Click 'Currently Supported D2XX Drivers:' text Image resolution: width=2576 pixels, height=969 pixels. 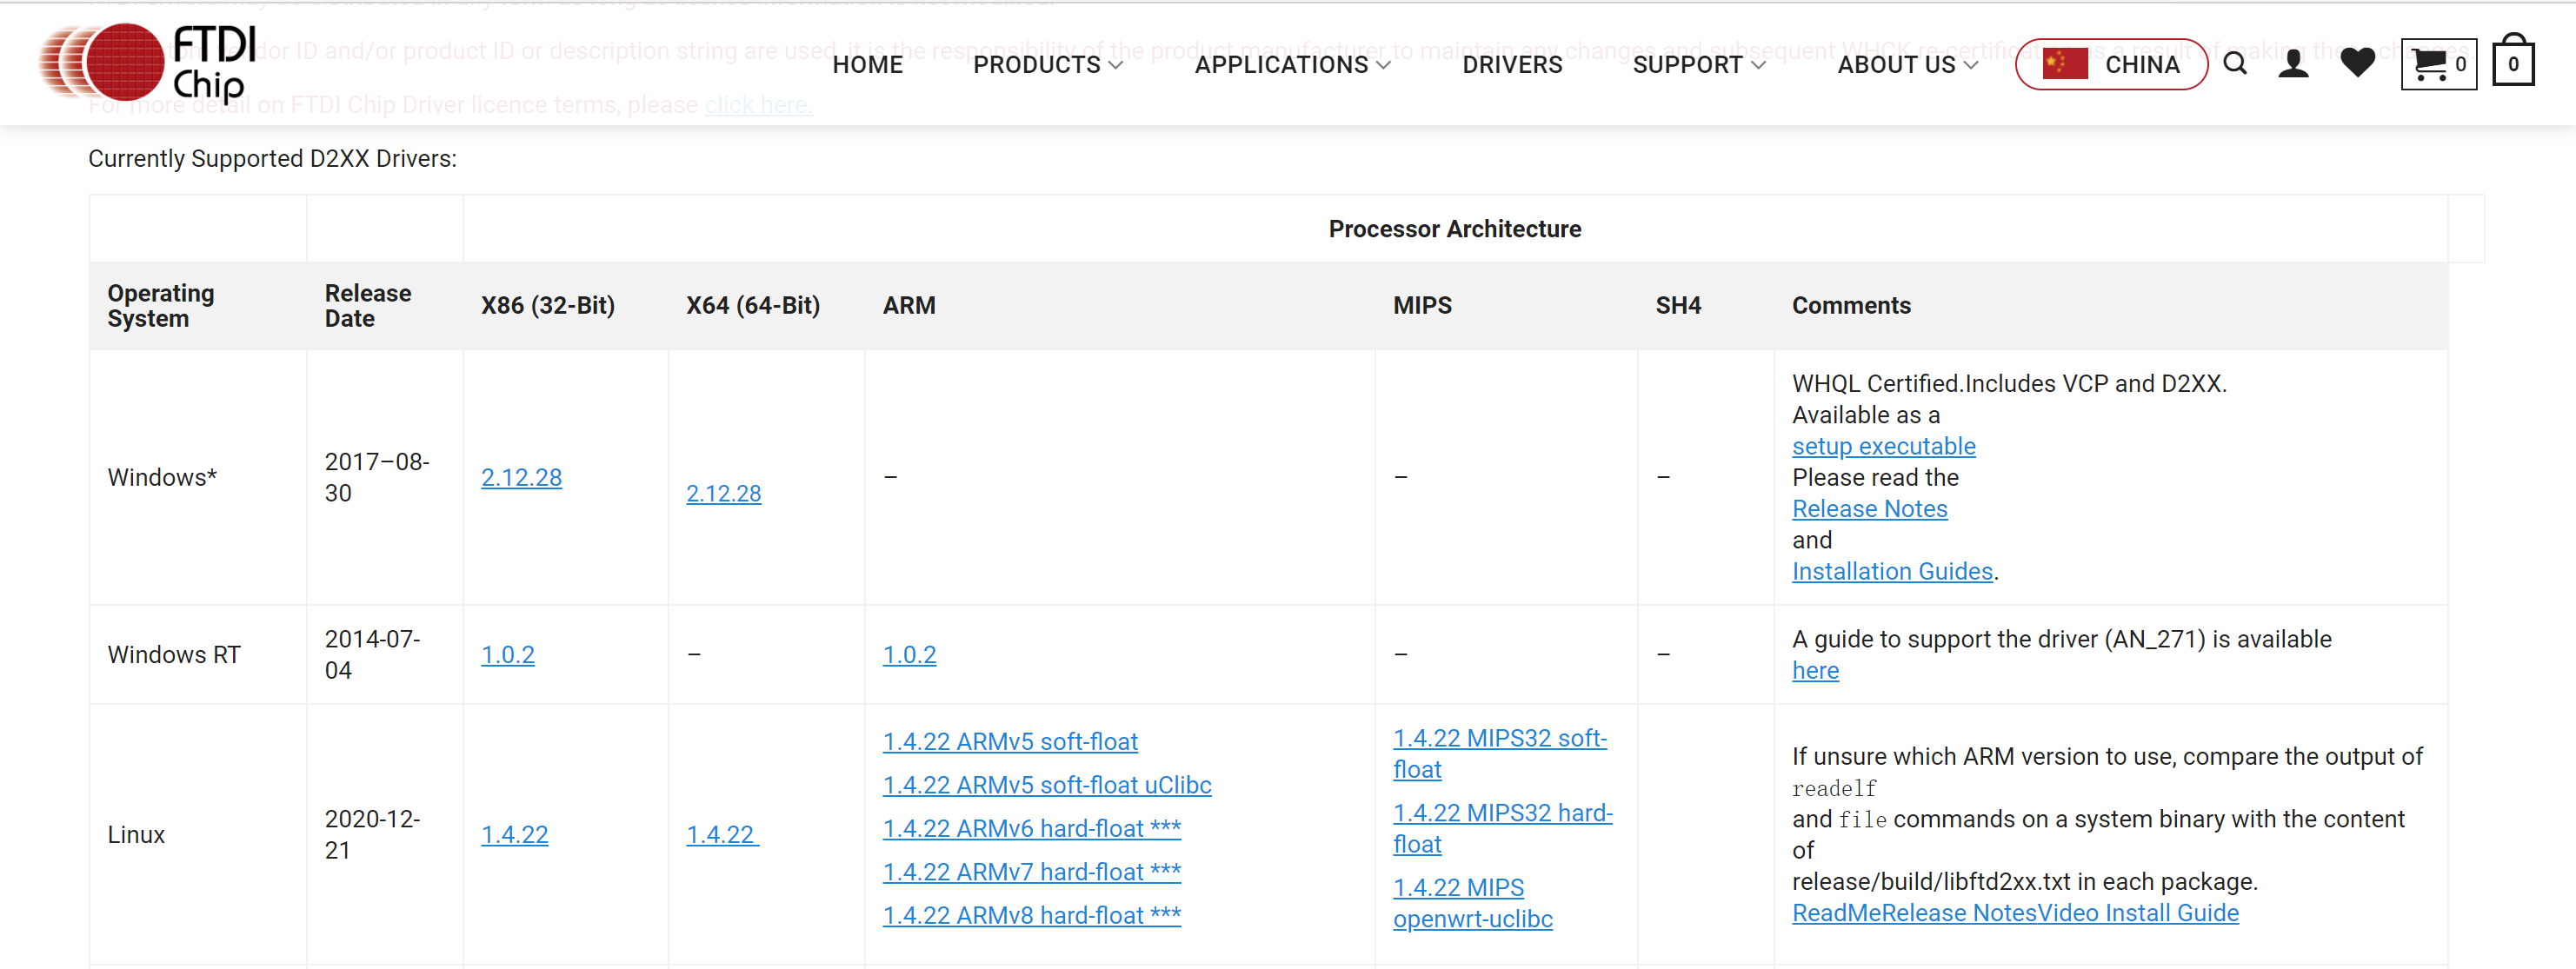pos(272,159)
